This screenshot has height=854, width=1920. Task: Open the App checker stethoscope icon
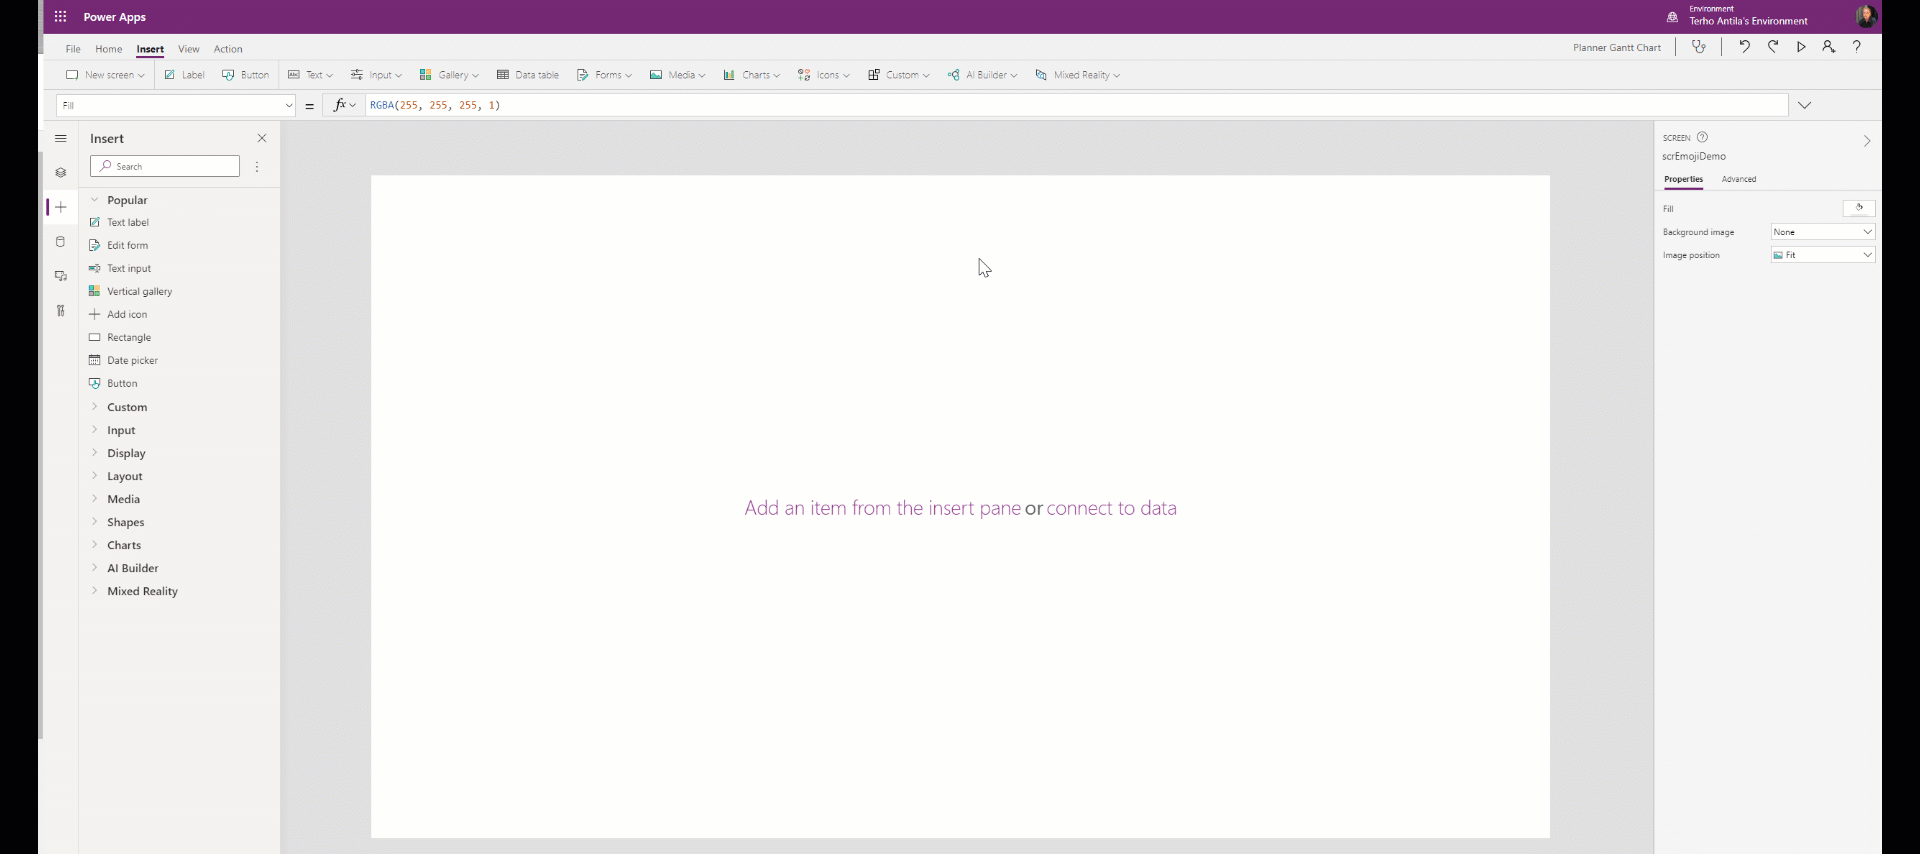pyautogui.click(x=1699, y=47)
